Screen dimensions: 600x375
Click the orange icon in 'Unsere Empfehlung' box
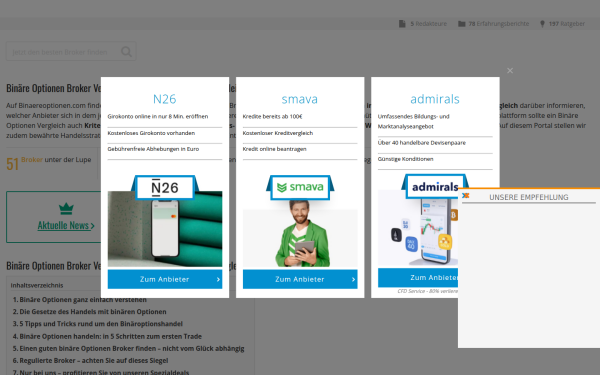click(x=466, y=196)
